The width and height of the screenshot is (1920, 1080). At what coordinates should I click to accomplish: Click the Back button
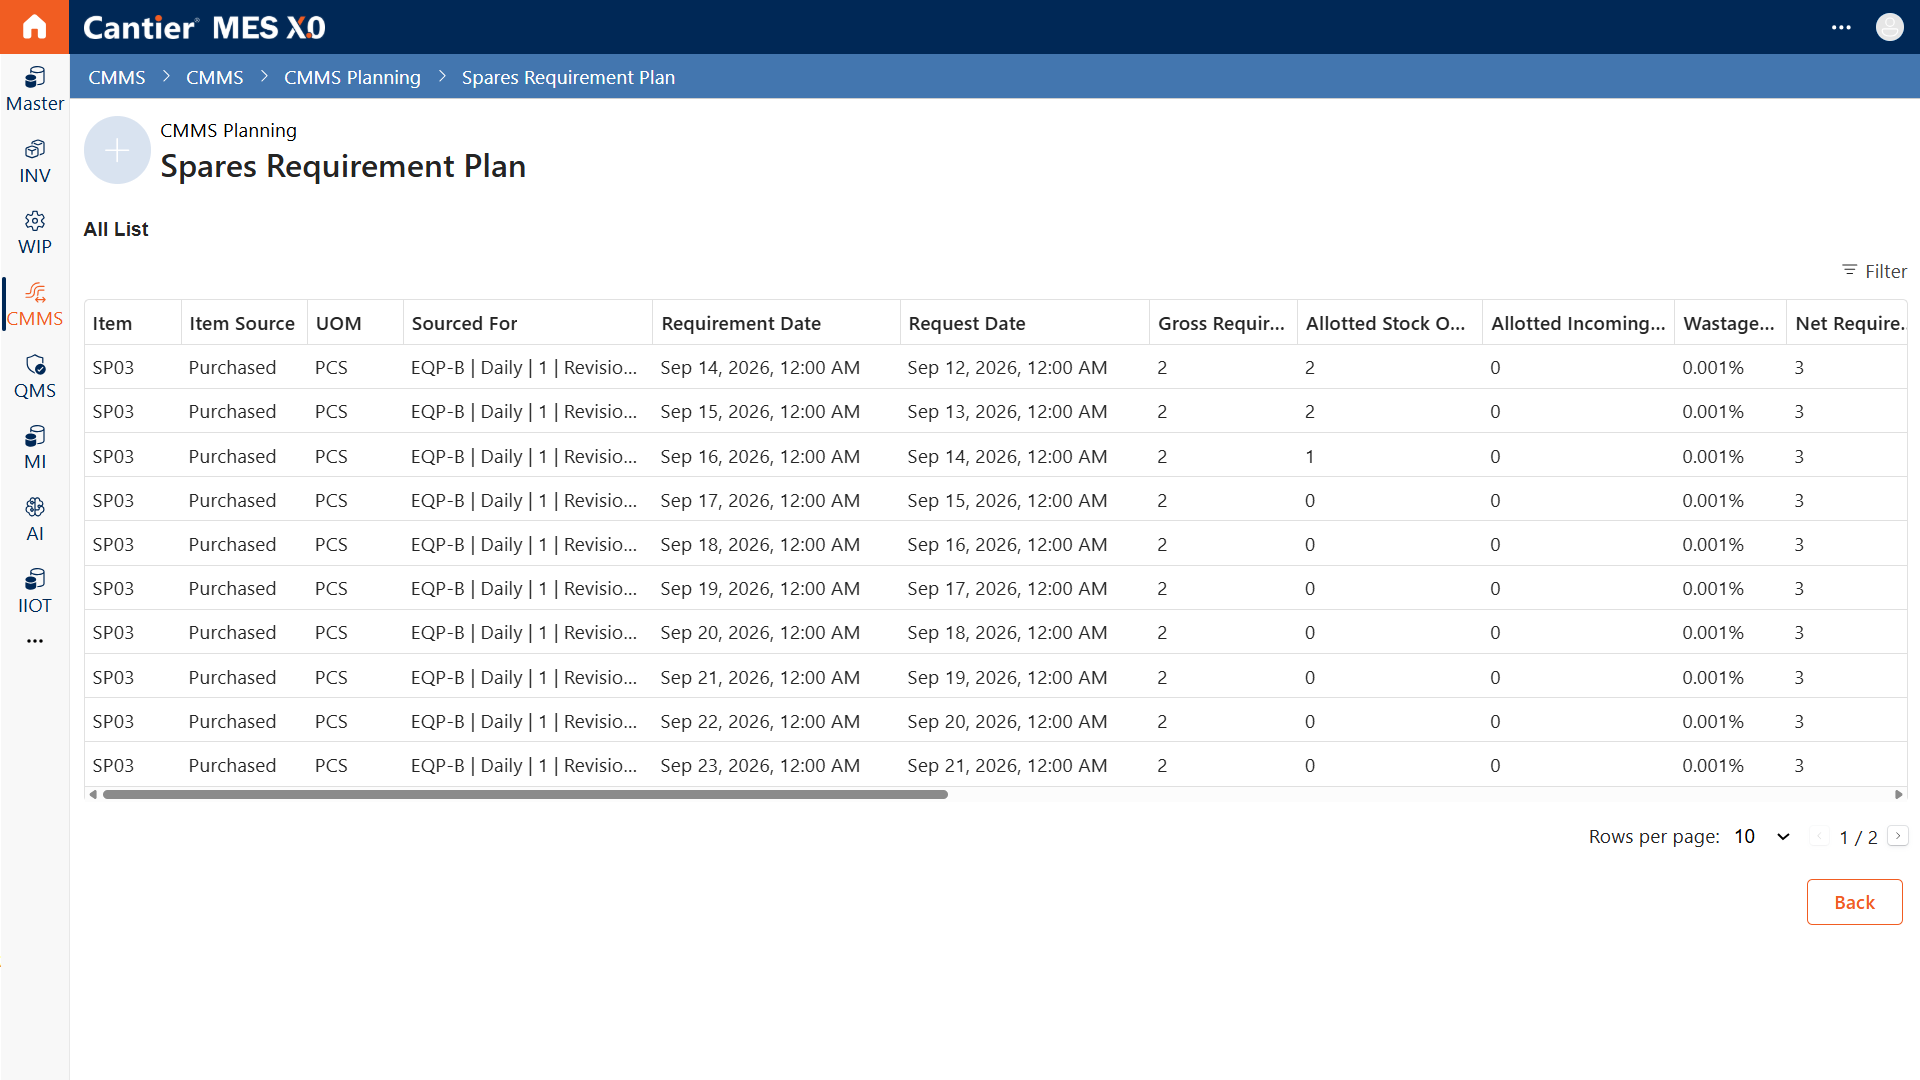(1854, 902)
